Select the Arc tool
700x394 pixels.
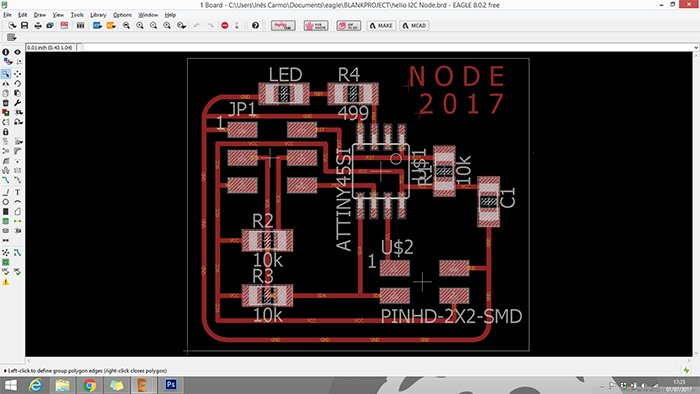[x=17, y=202]
